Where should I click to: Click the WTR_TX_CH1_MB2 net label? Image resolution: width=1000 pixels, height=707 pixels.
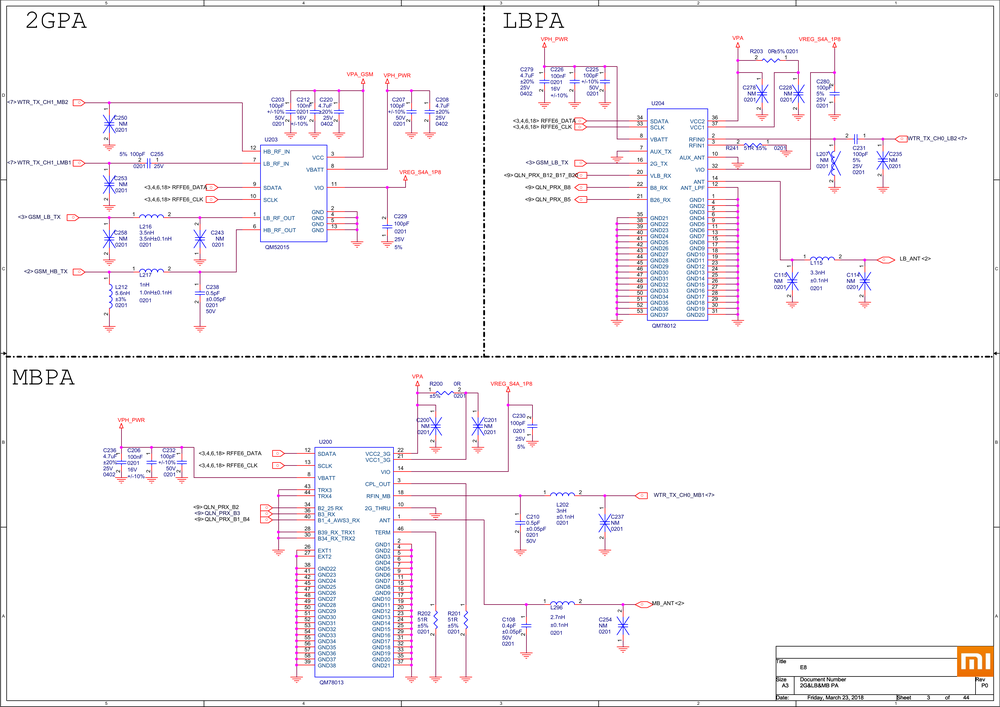click(x=42, y=102)
